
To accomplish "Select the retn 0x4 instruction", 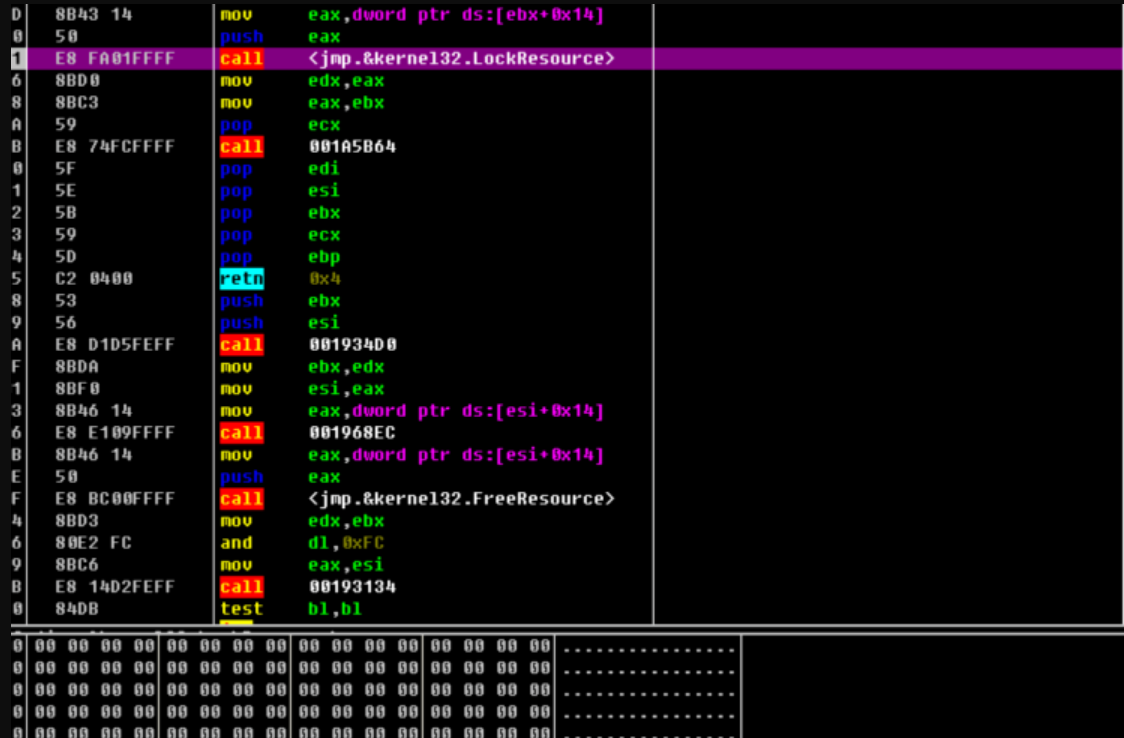I will (280, 279).
